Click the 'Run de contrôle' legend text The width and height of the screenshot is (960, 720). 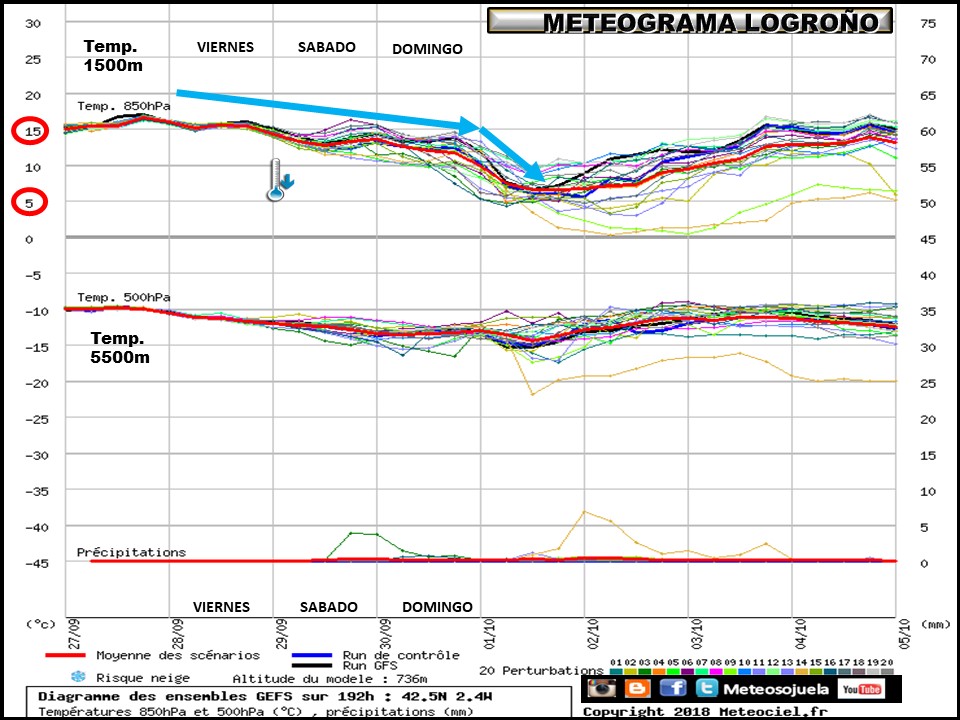(x=401, y=655)
